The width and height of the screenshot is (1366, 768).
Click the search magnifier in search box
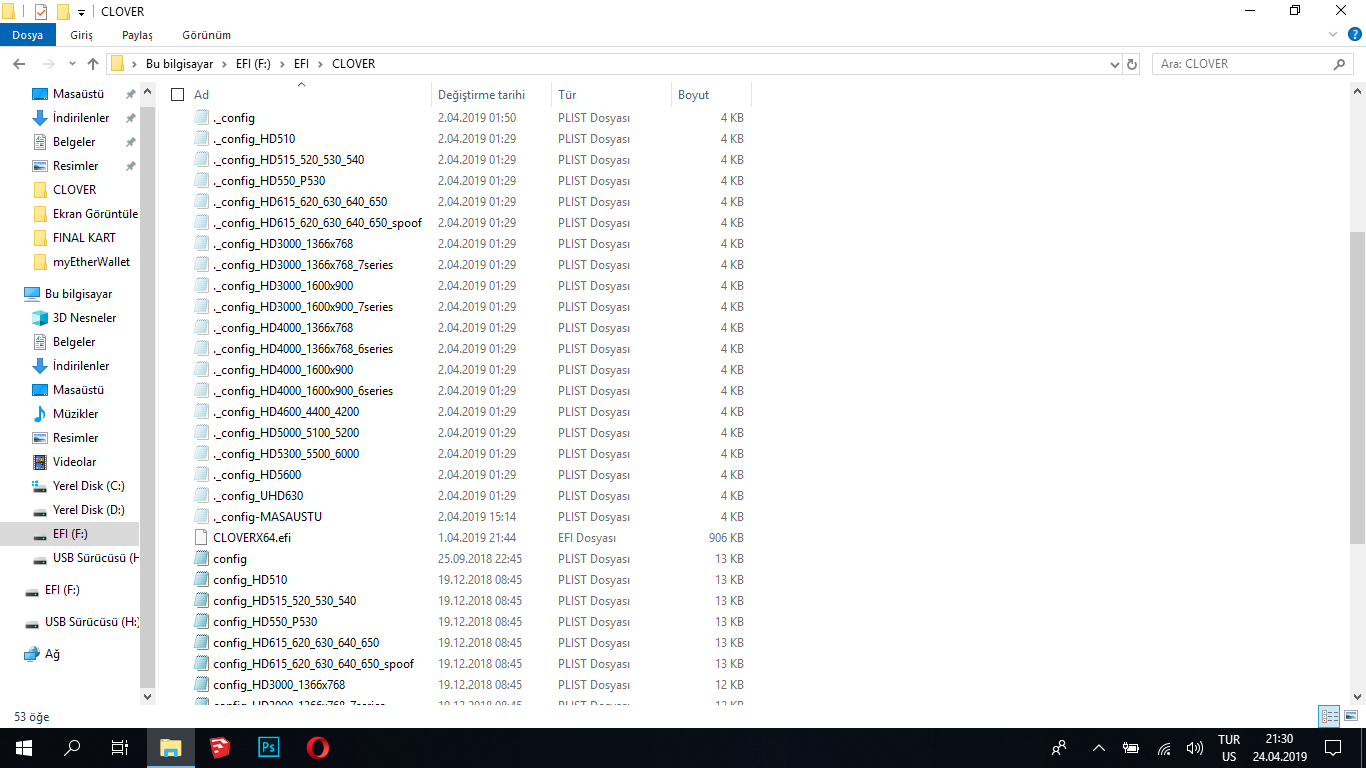pyautogui.click(x=1339, y=64)
